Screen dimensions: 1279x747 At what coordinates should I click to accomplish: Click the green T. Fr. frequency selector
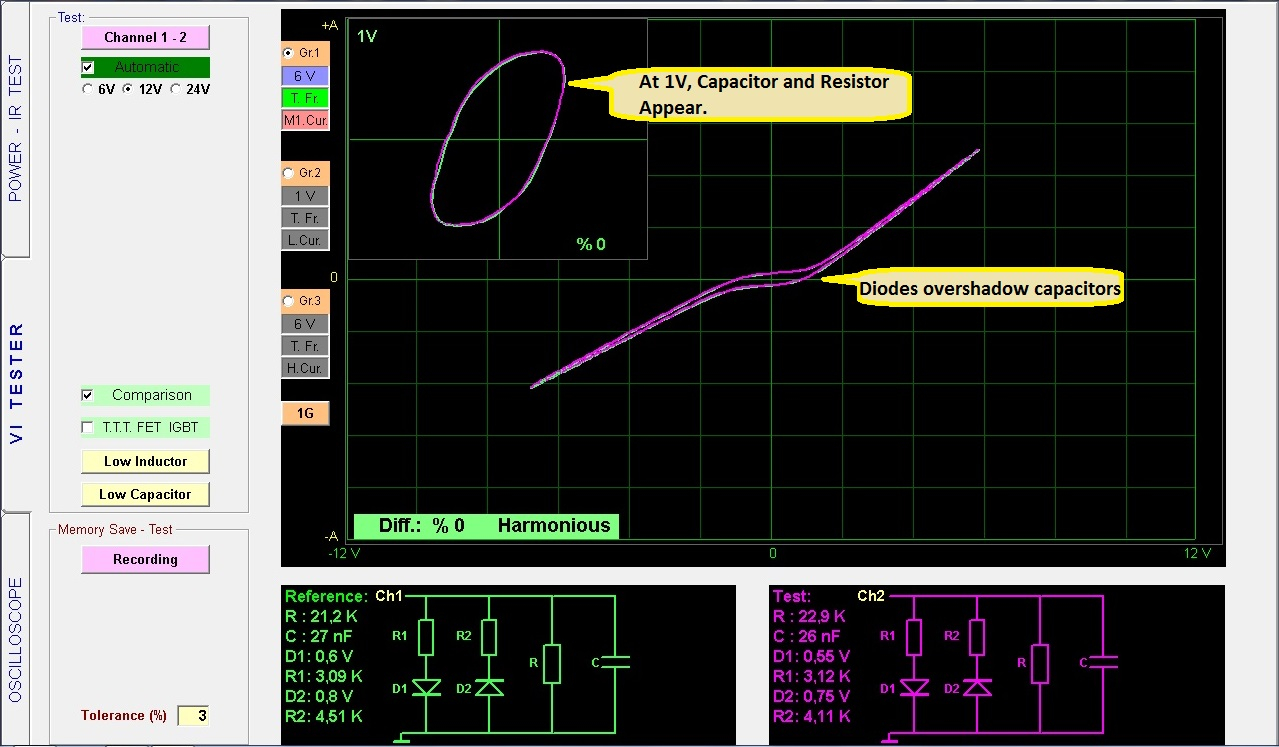coord(305,98)
